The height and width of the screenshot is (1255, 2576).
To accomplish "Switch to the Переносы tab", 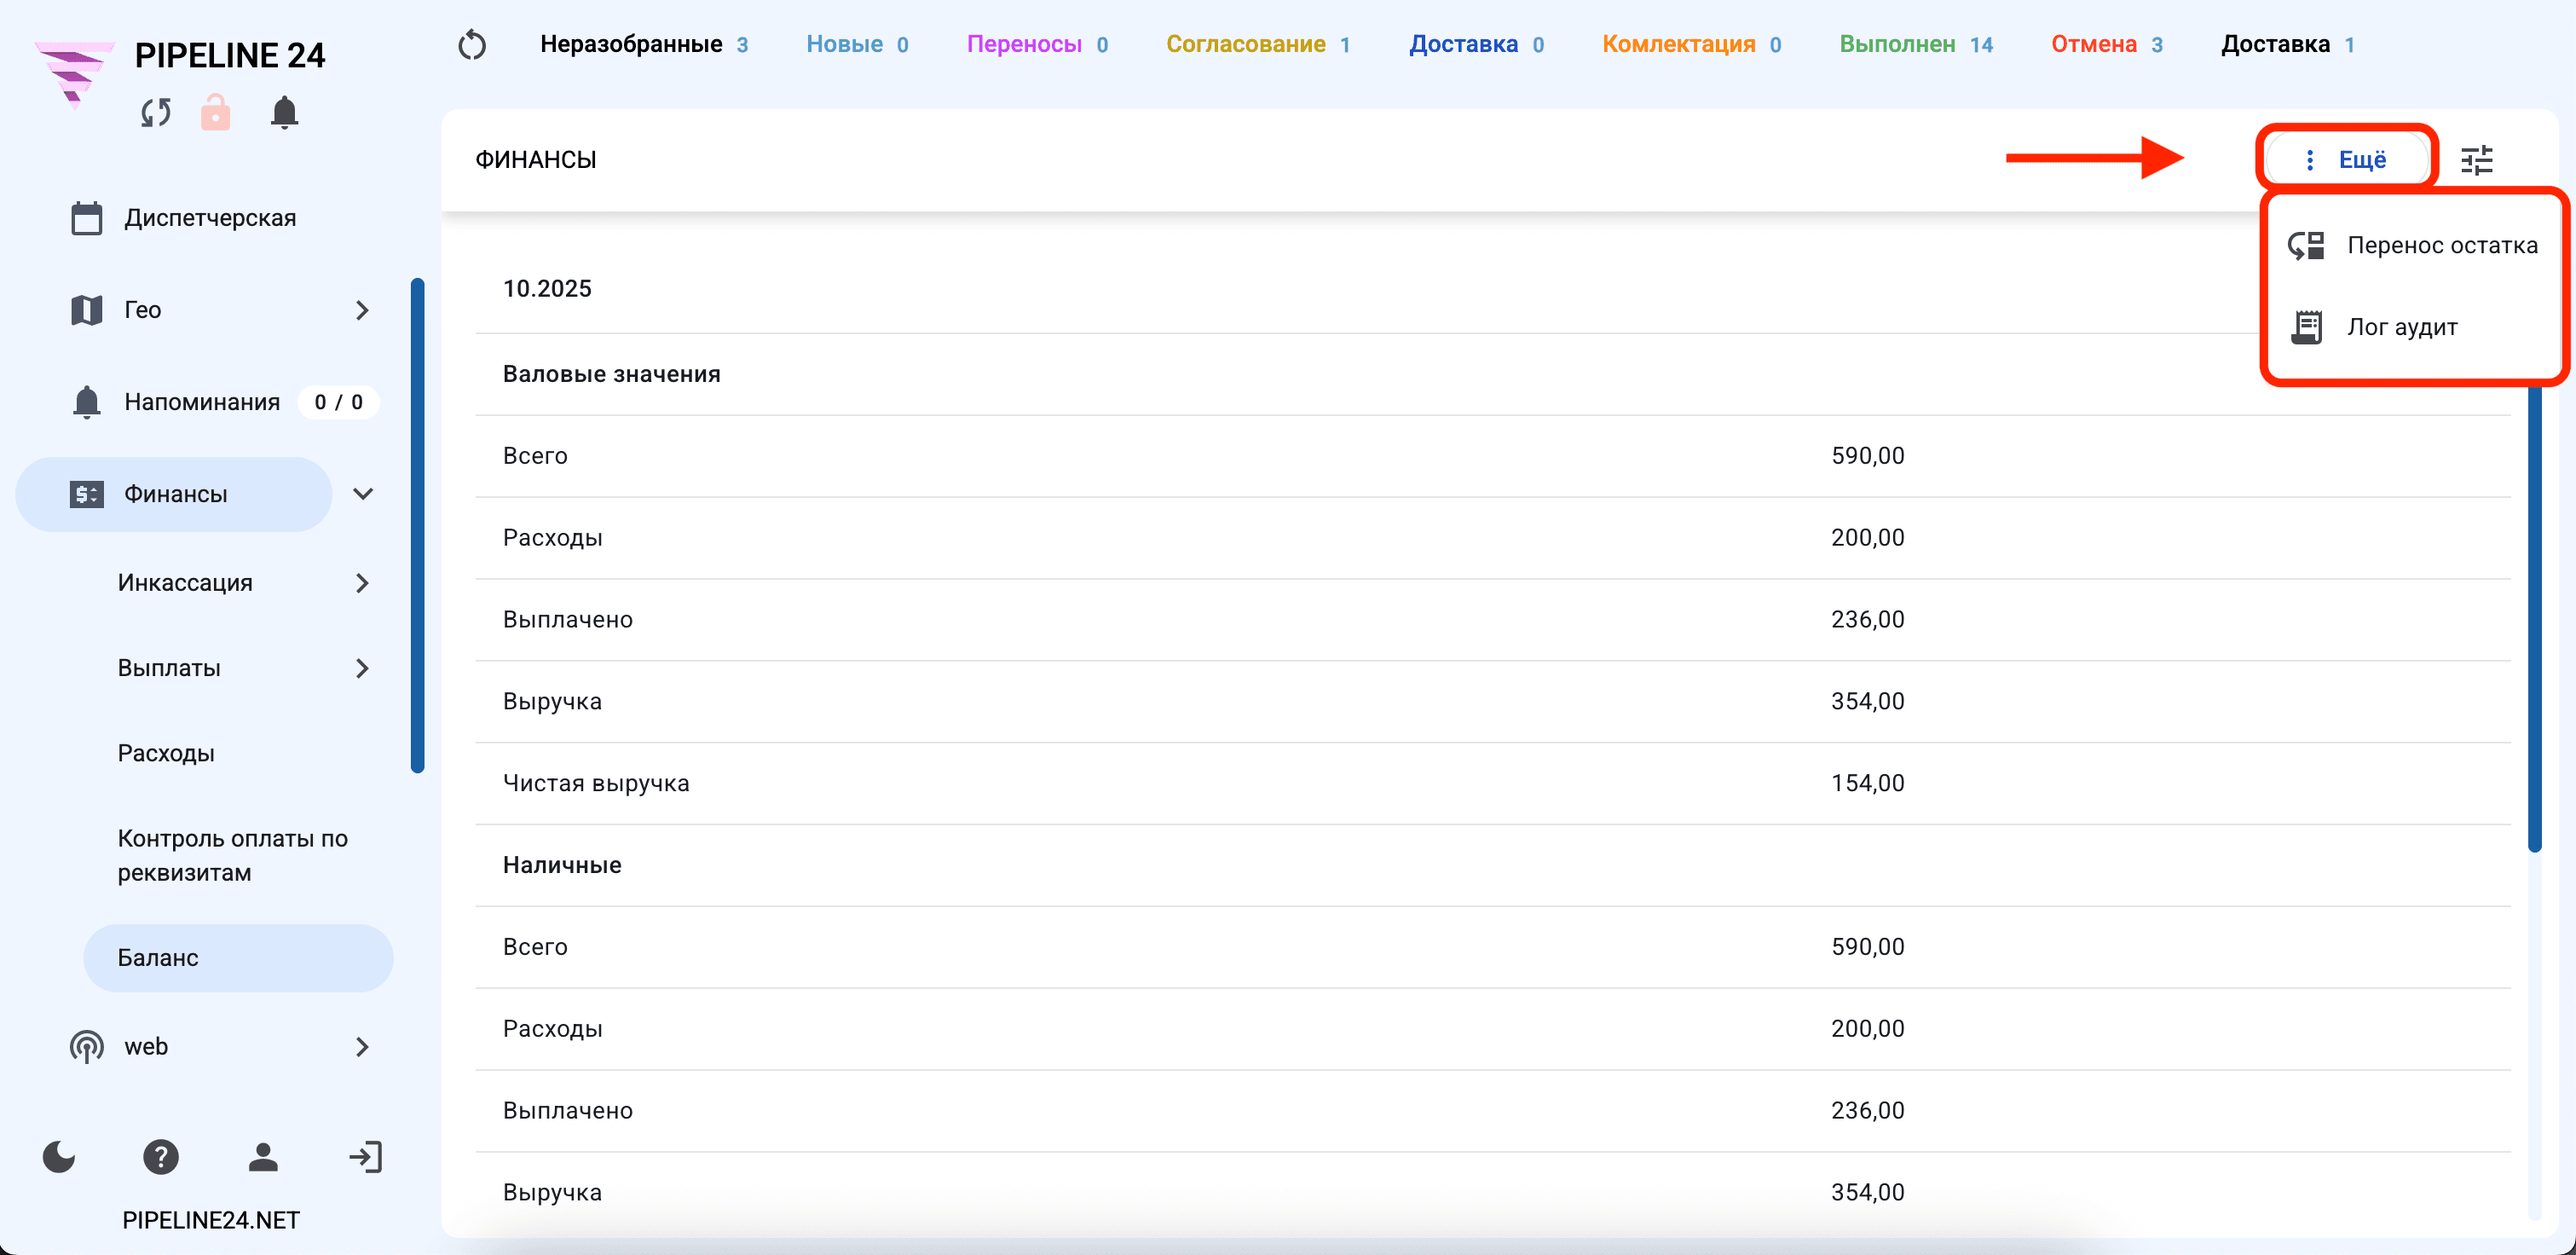I will (x=1037, y=45).
